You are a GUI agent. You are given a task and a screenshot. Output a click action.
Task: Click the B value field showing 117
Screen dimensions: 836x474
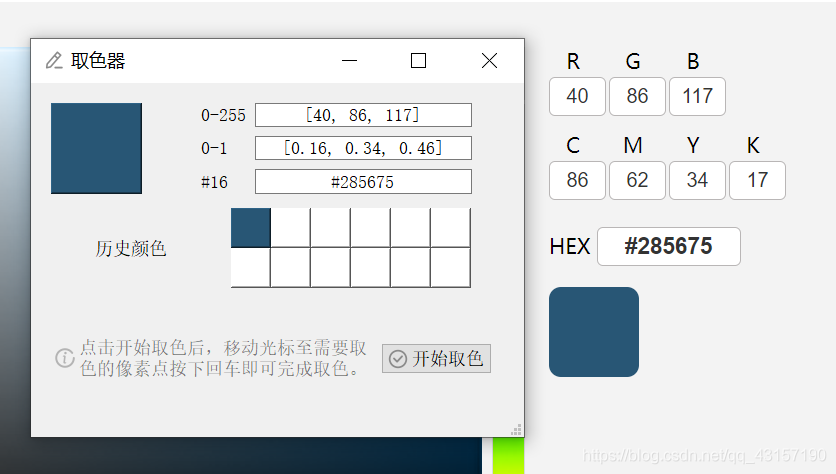coord(697,96)
